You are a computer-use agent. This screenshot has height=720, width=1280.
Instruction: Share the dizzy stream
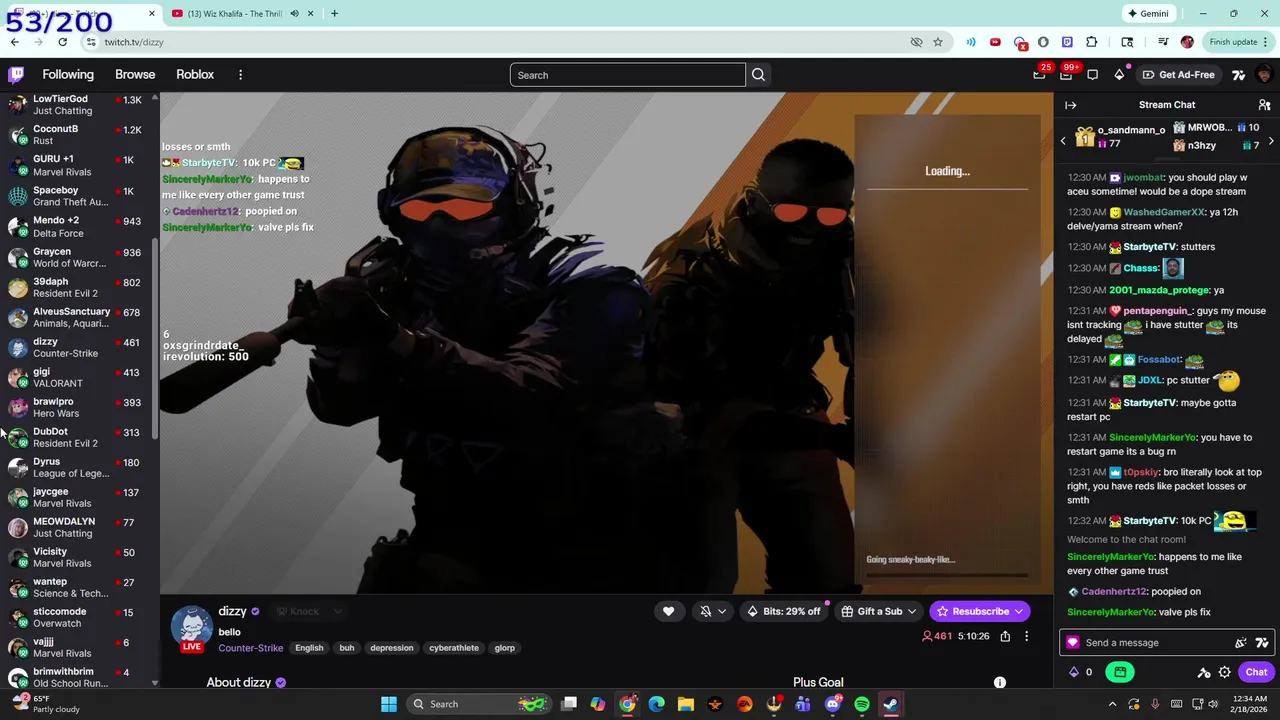coord(1005,636)
